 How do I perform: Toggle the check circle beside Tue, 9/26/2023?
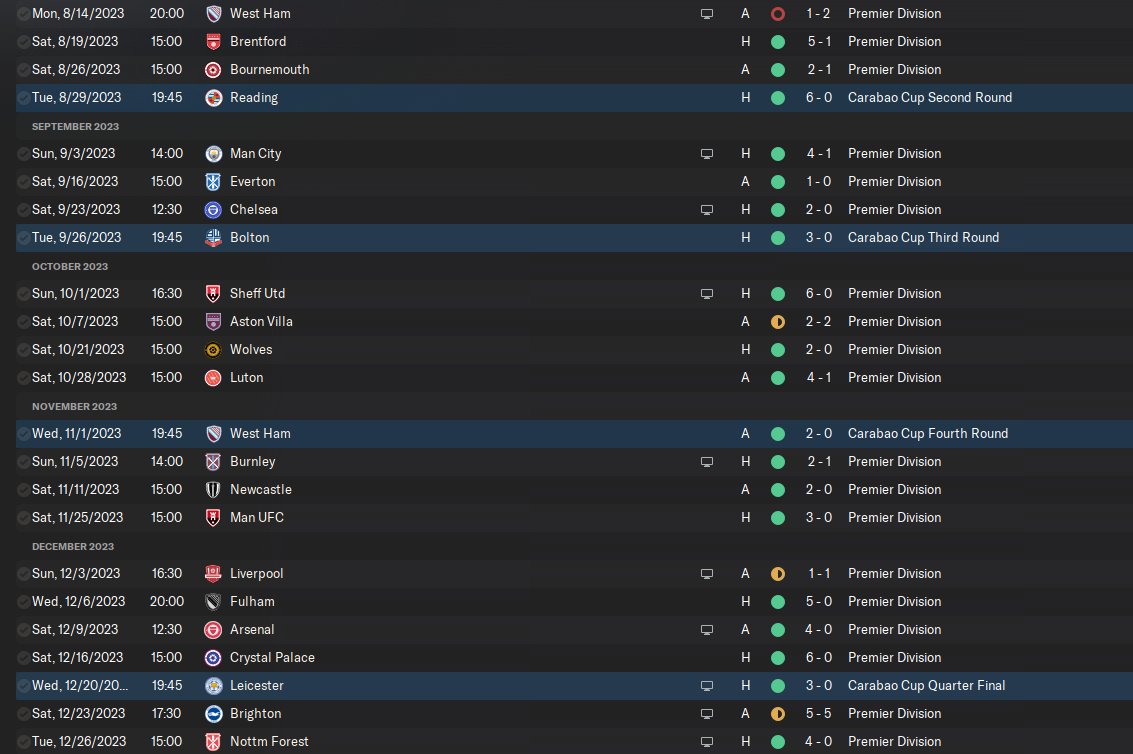pos(23,238)
